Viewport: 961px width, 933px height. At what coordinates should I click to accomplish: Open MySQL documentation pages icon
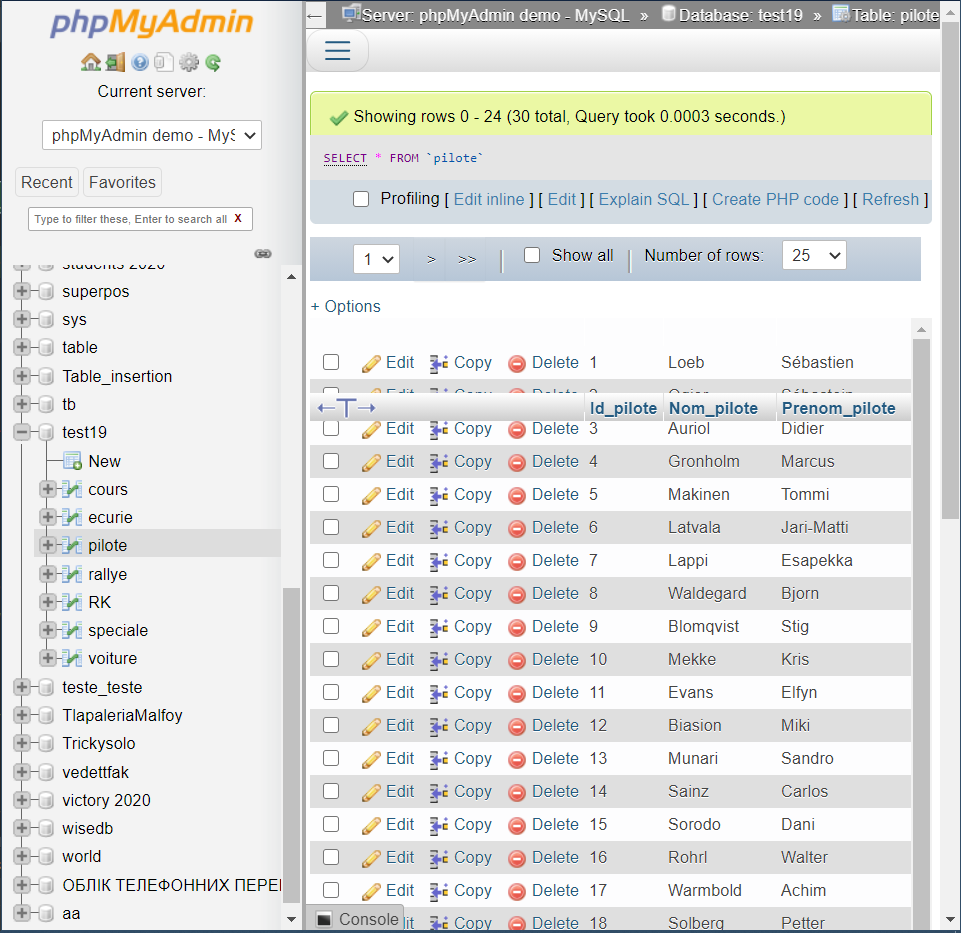pos(164,62)
